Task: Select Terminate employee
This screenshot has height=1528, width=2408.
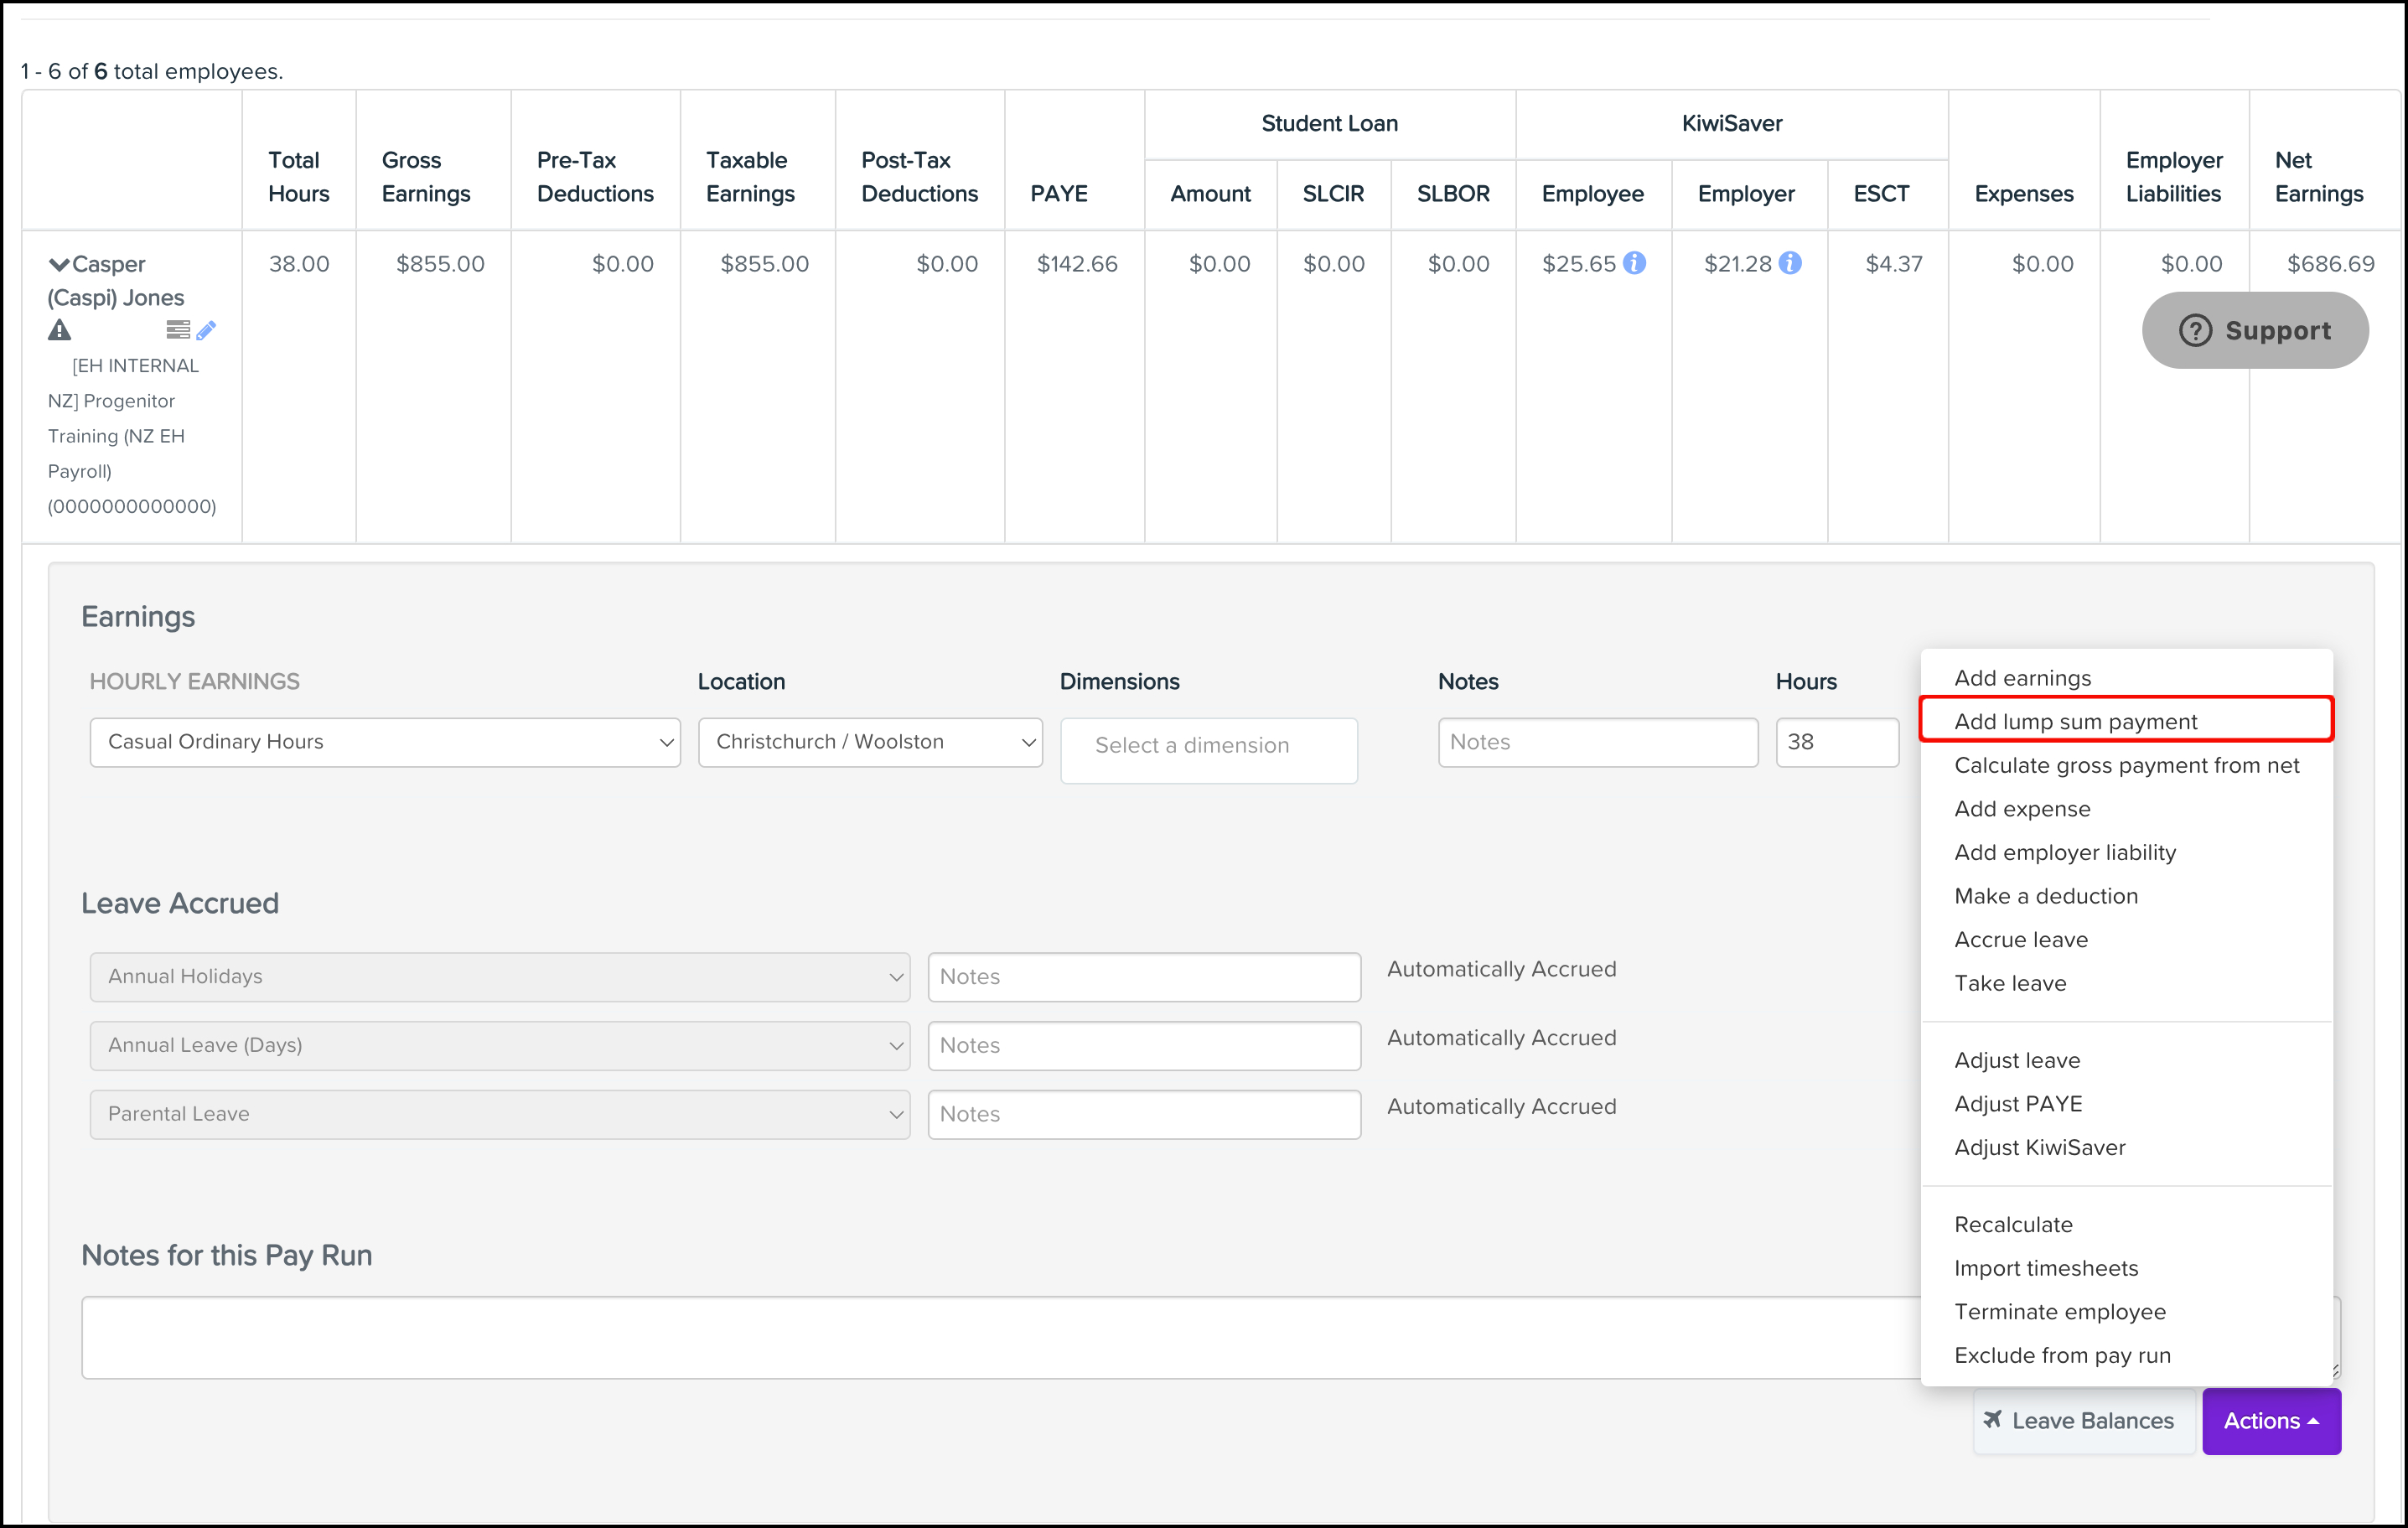Action: pos(2060,1312)
